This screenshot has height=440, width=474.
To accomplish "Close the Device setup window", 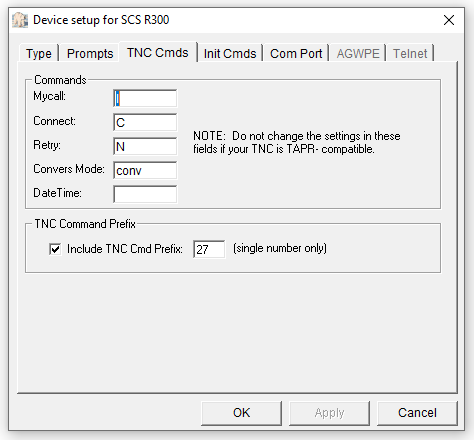I will point(449,20).
